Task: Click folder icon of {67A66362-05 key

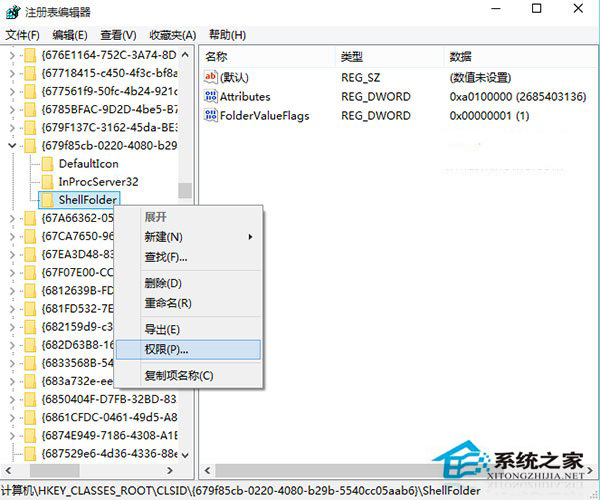Action: coord(30,218)
